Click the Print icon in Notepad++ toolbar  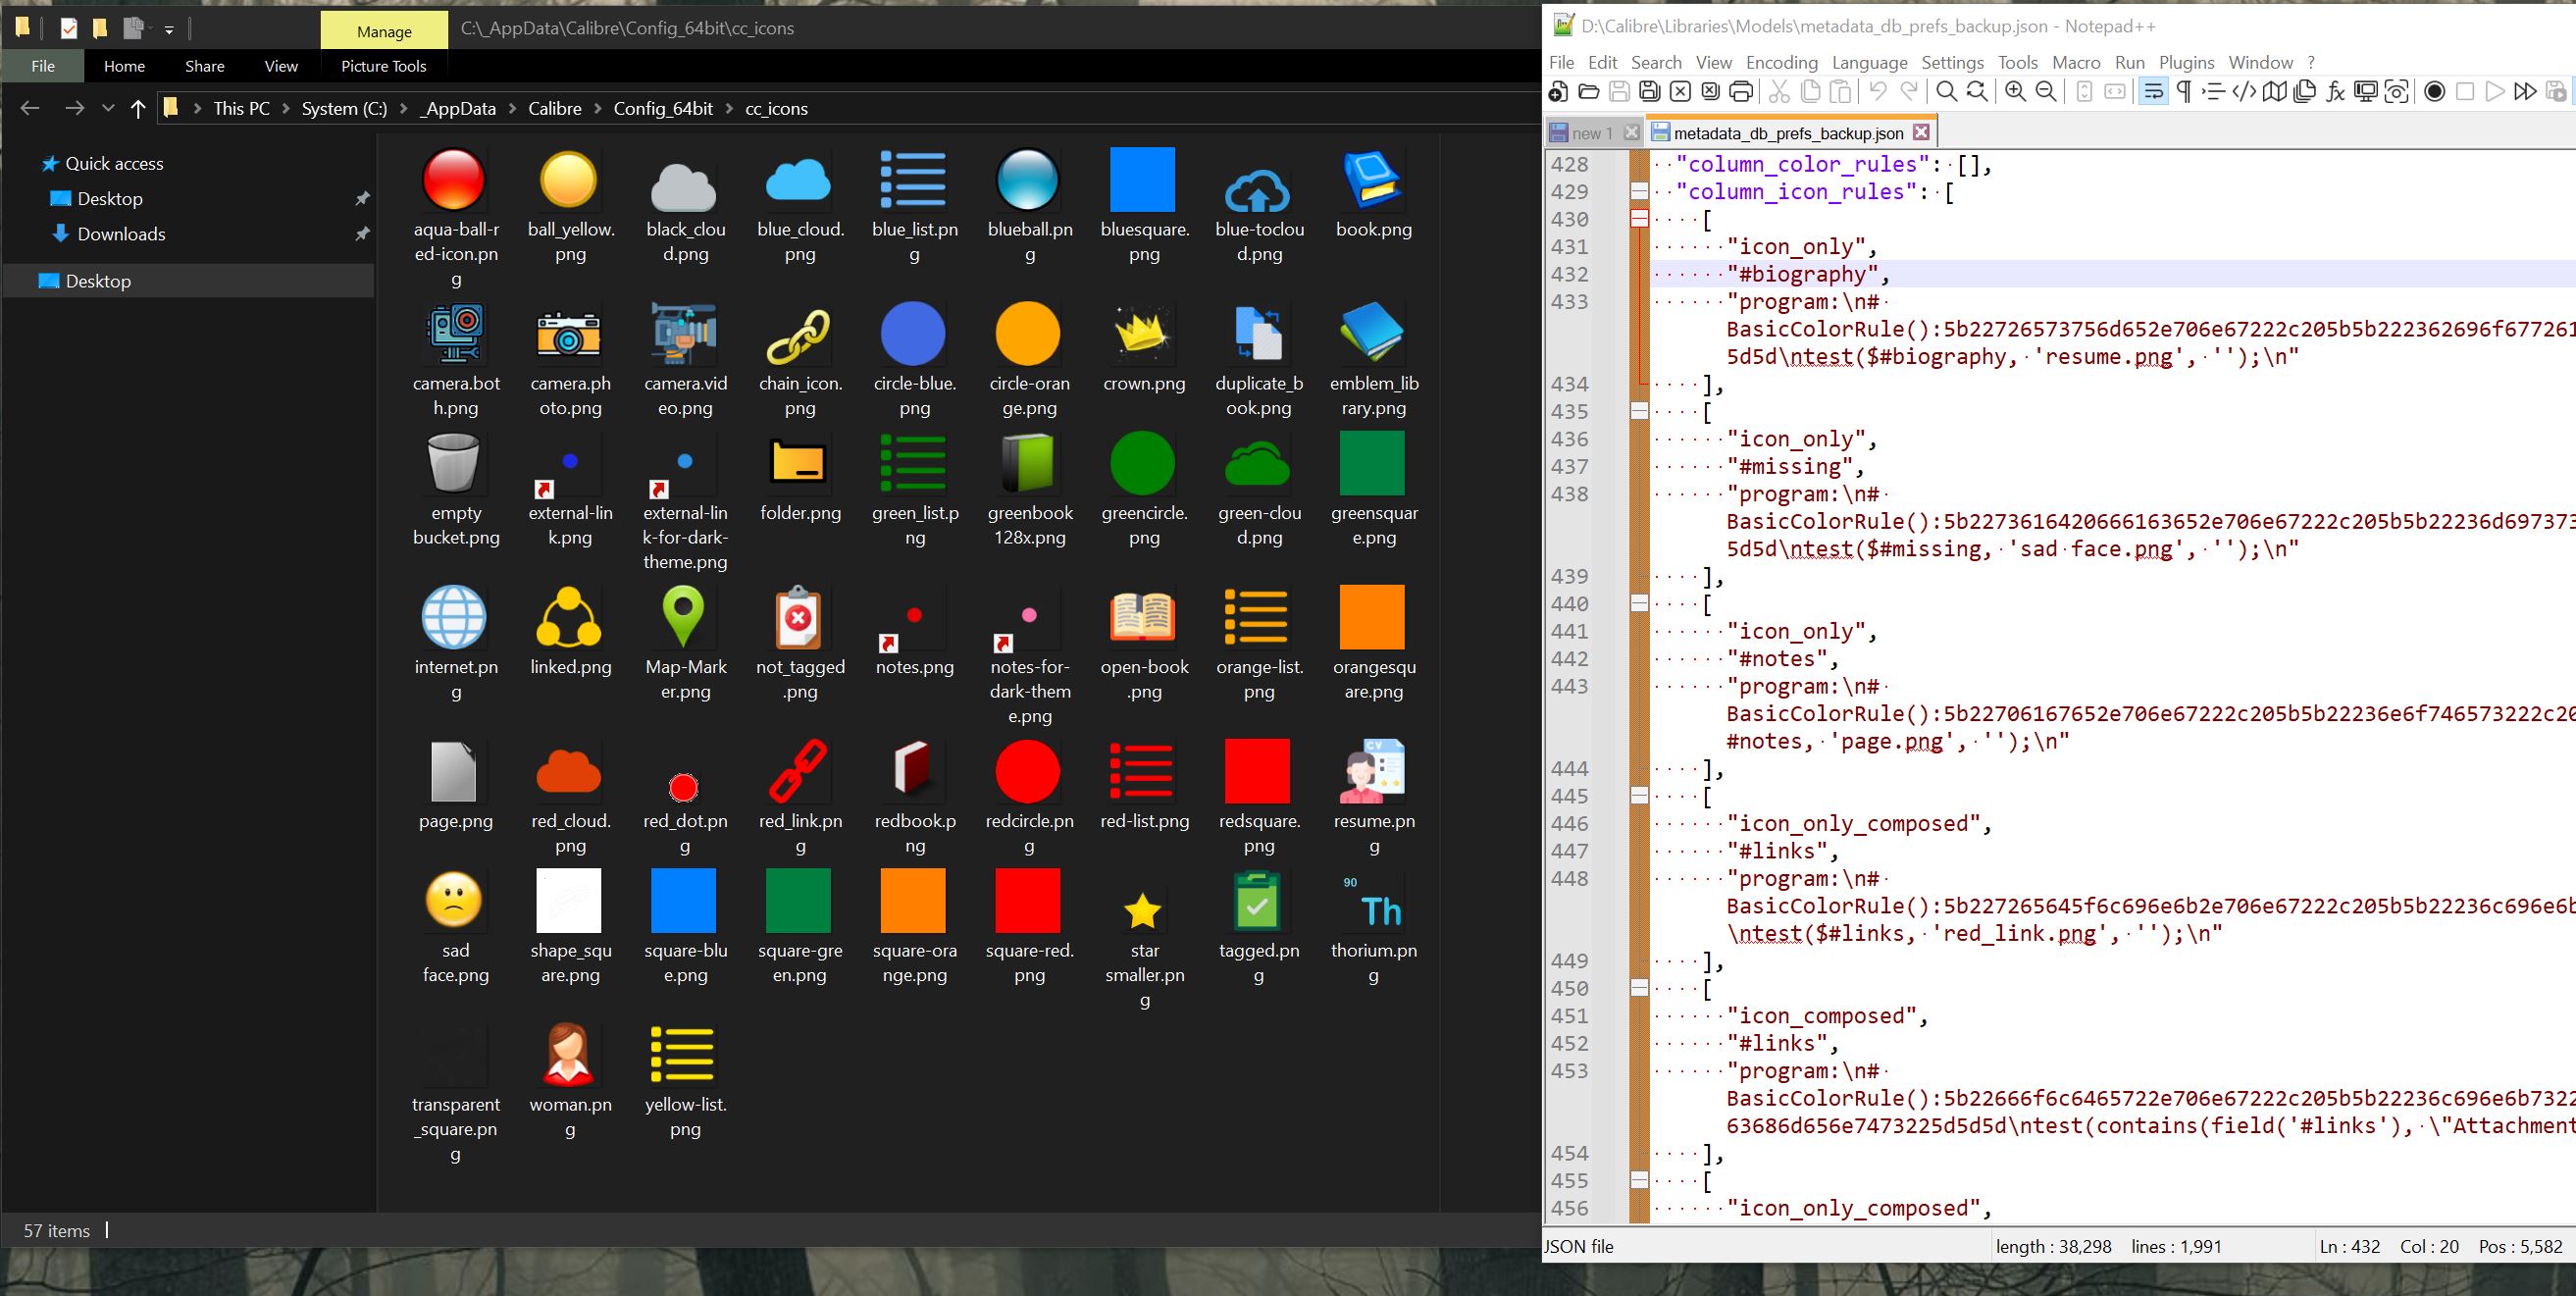[1741, 92]
